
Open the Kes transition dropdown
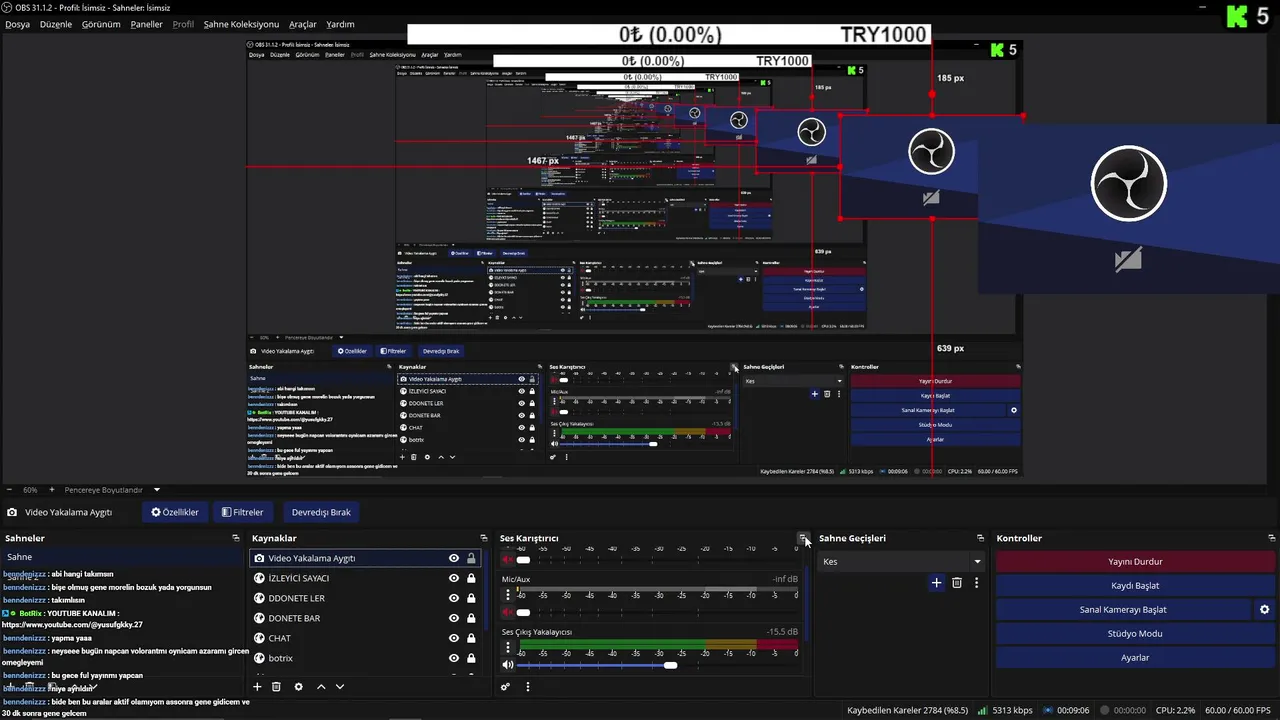900,562
